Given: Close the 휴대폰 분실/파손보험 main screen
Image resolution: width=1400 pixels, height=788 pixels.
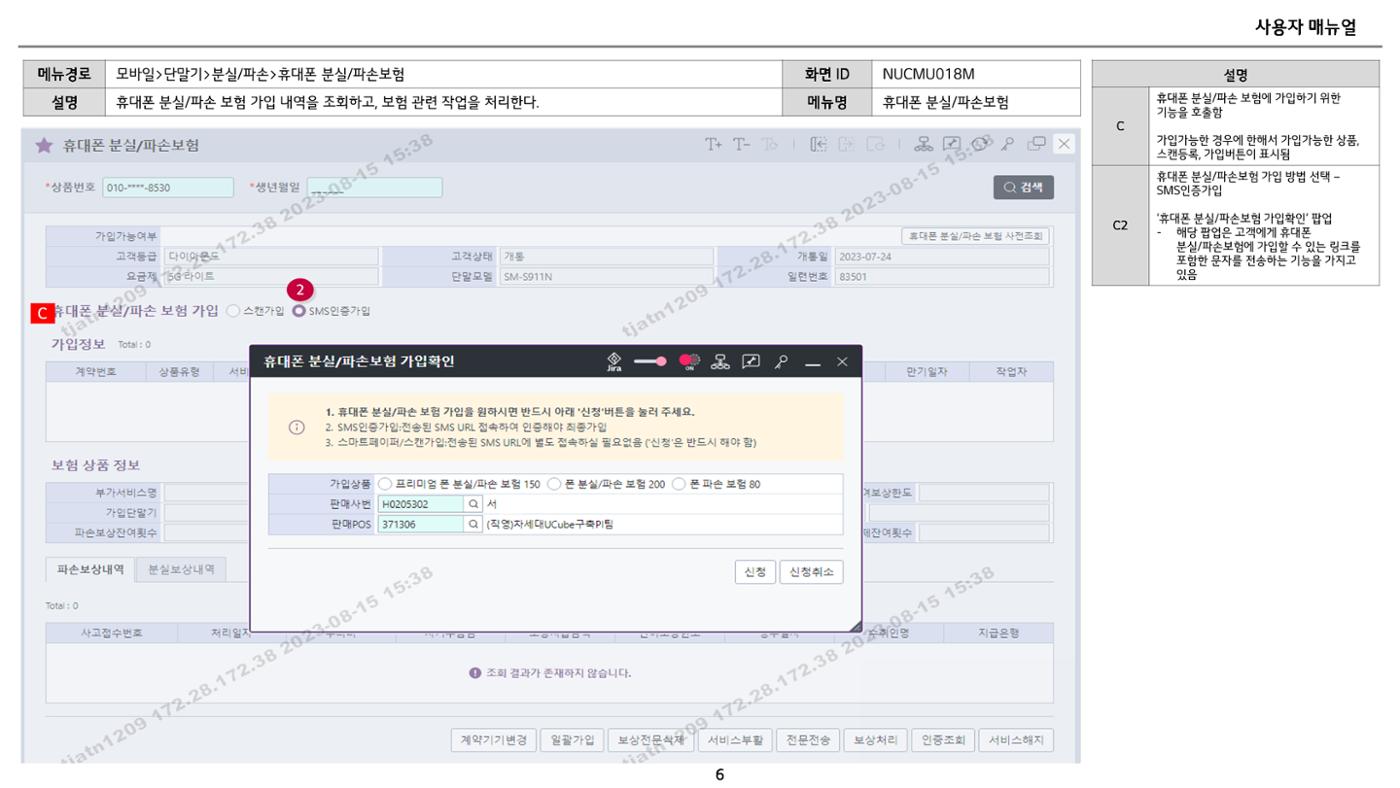Looking at the screenshot, I should click(x=1064, y=145).
